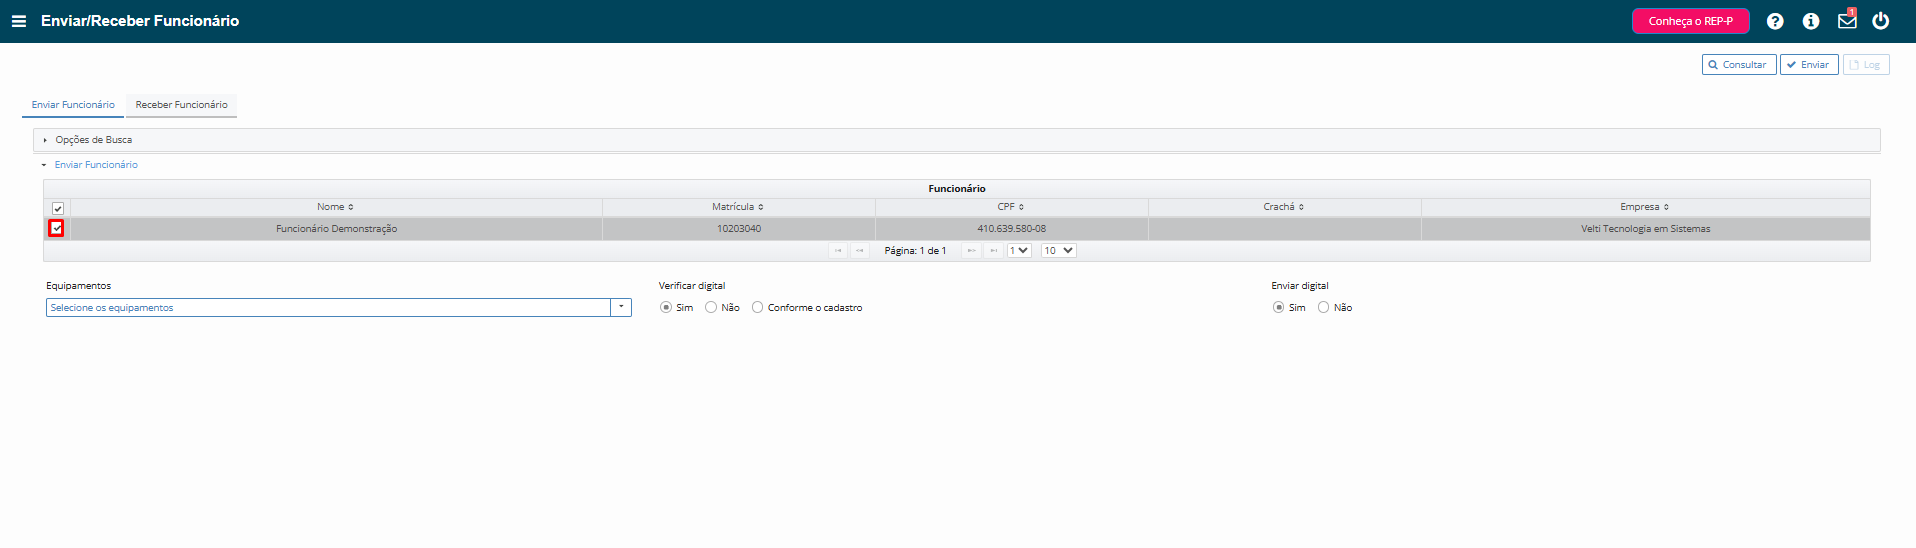Open the information icon in header
The width and height of the screenshot is (1916, 548).
(x=1811, y=21)
